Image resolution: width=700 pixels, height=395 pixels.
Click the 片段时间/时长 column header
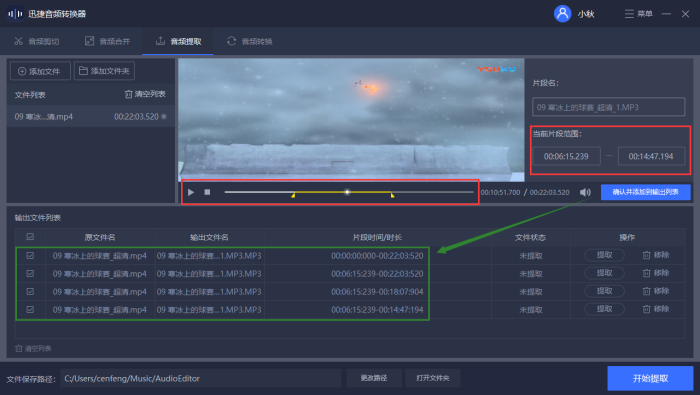tap(377, 237)
